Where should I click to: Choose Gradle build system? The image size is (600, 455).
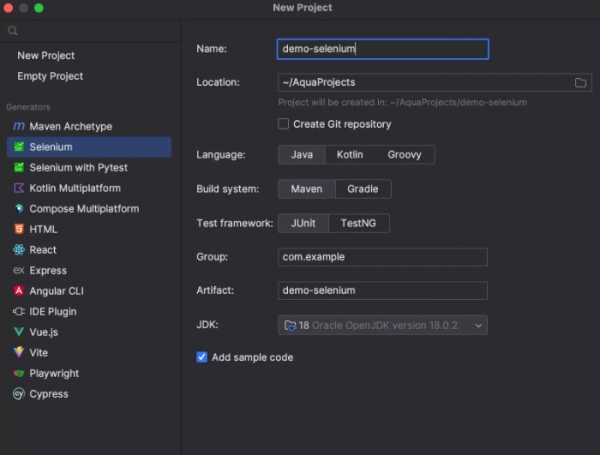363,189
